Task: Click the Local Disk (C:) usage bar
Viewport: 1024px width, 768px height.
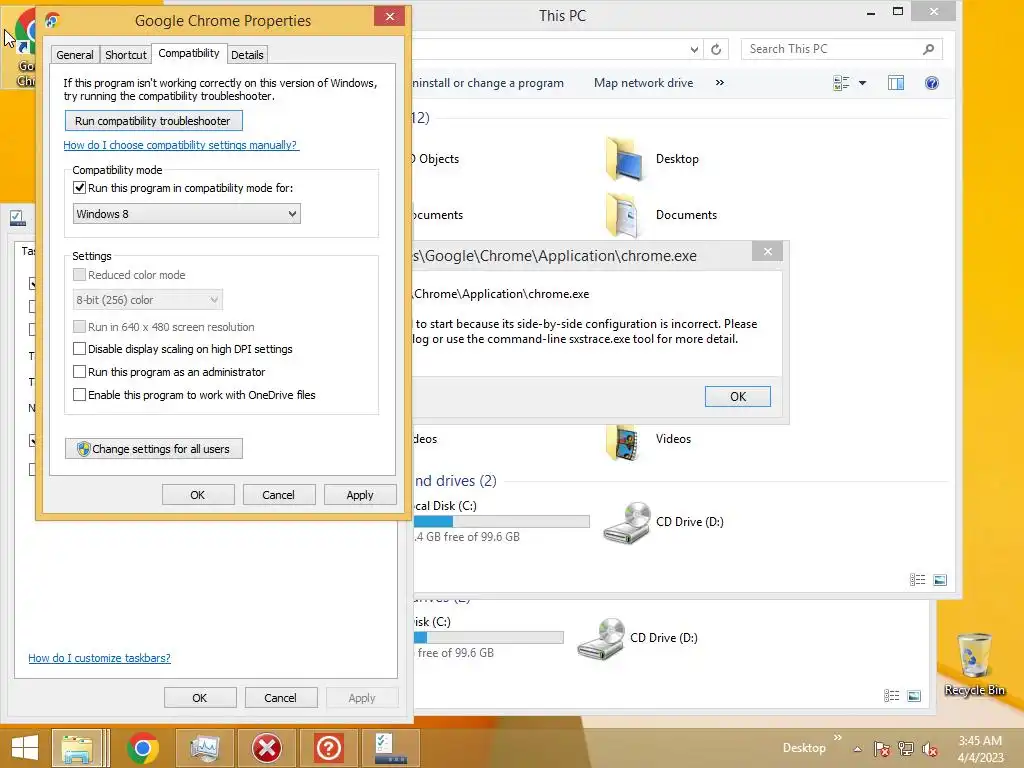Action: (502, 521)
